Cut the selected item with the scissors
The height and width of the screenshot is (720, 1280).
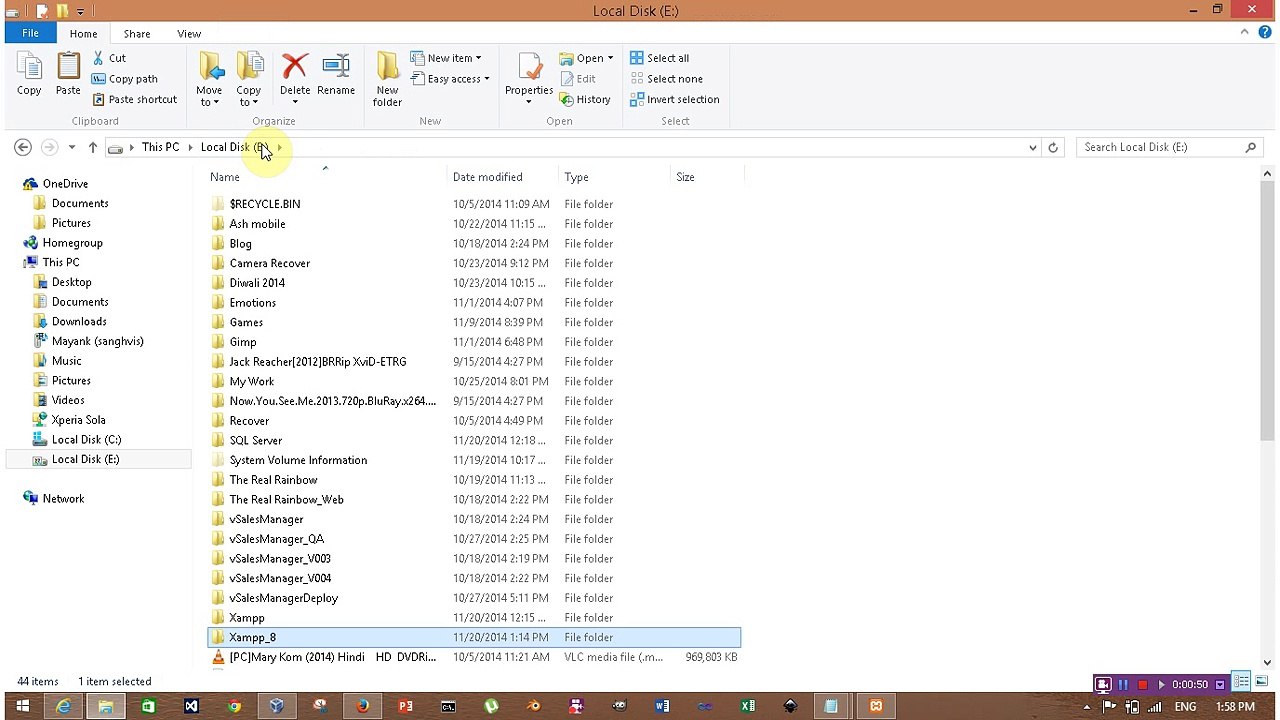tap(109, 58)
